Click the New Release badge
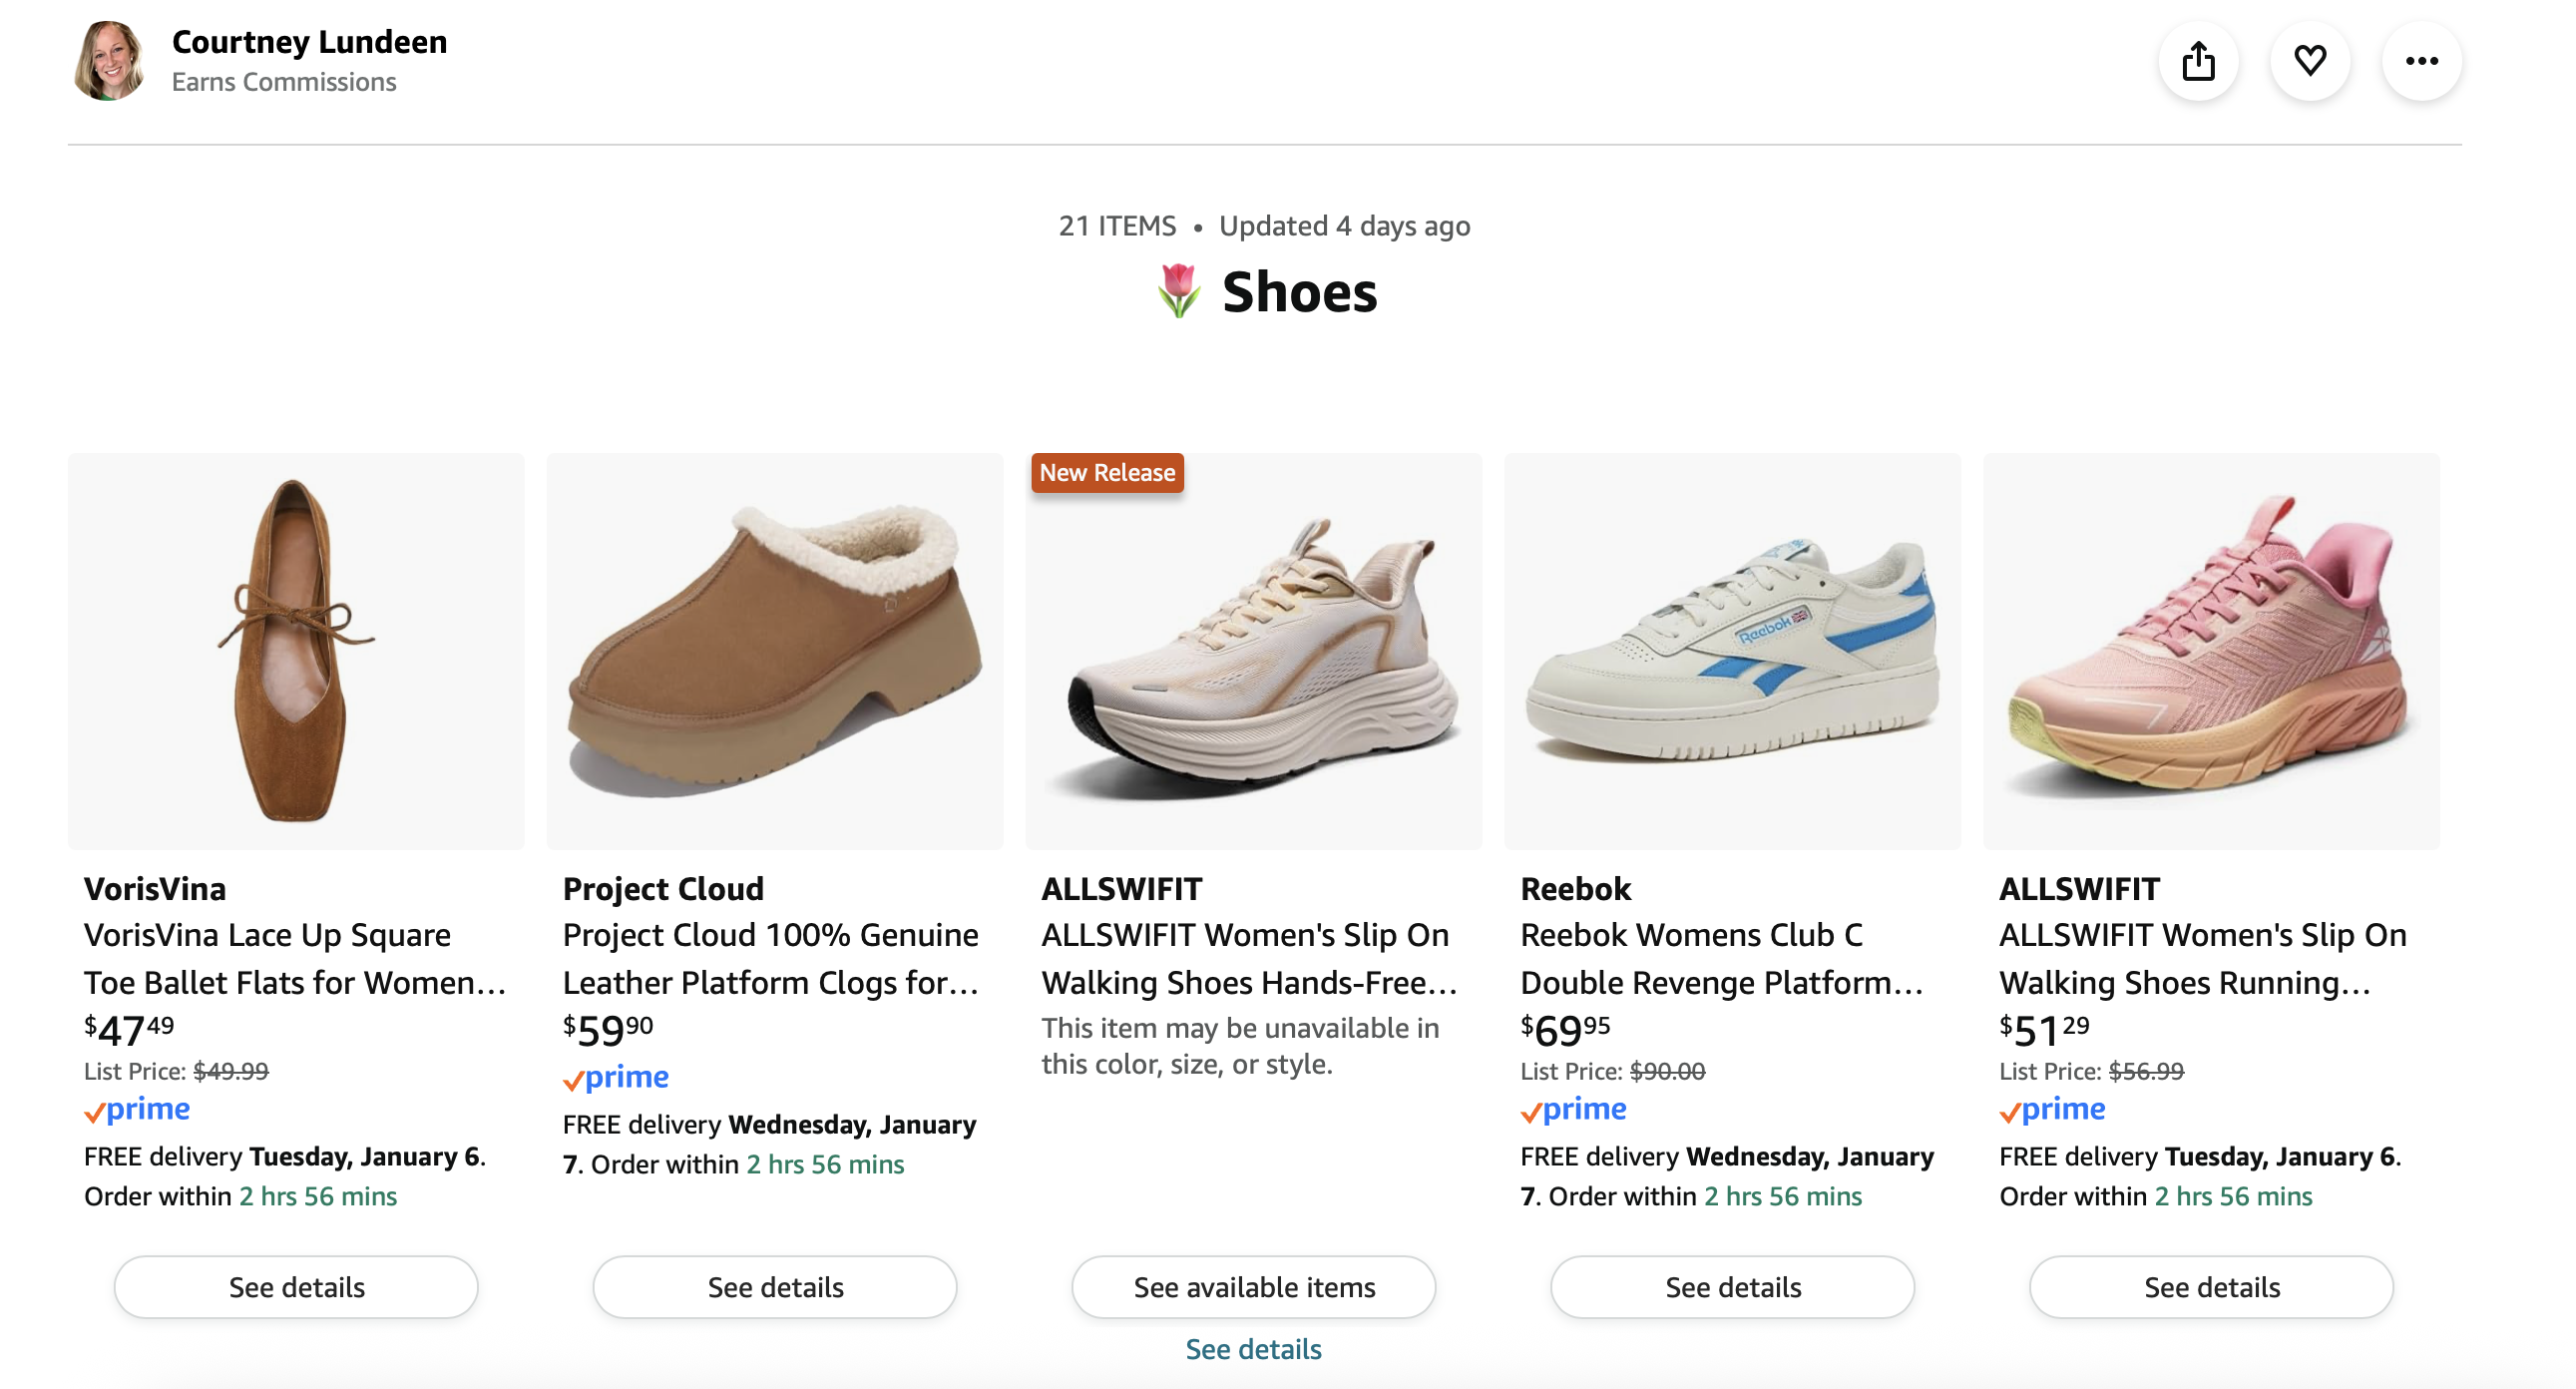The height and width of the screenshot is (1389, 2576). [1107, 473]
